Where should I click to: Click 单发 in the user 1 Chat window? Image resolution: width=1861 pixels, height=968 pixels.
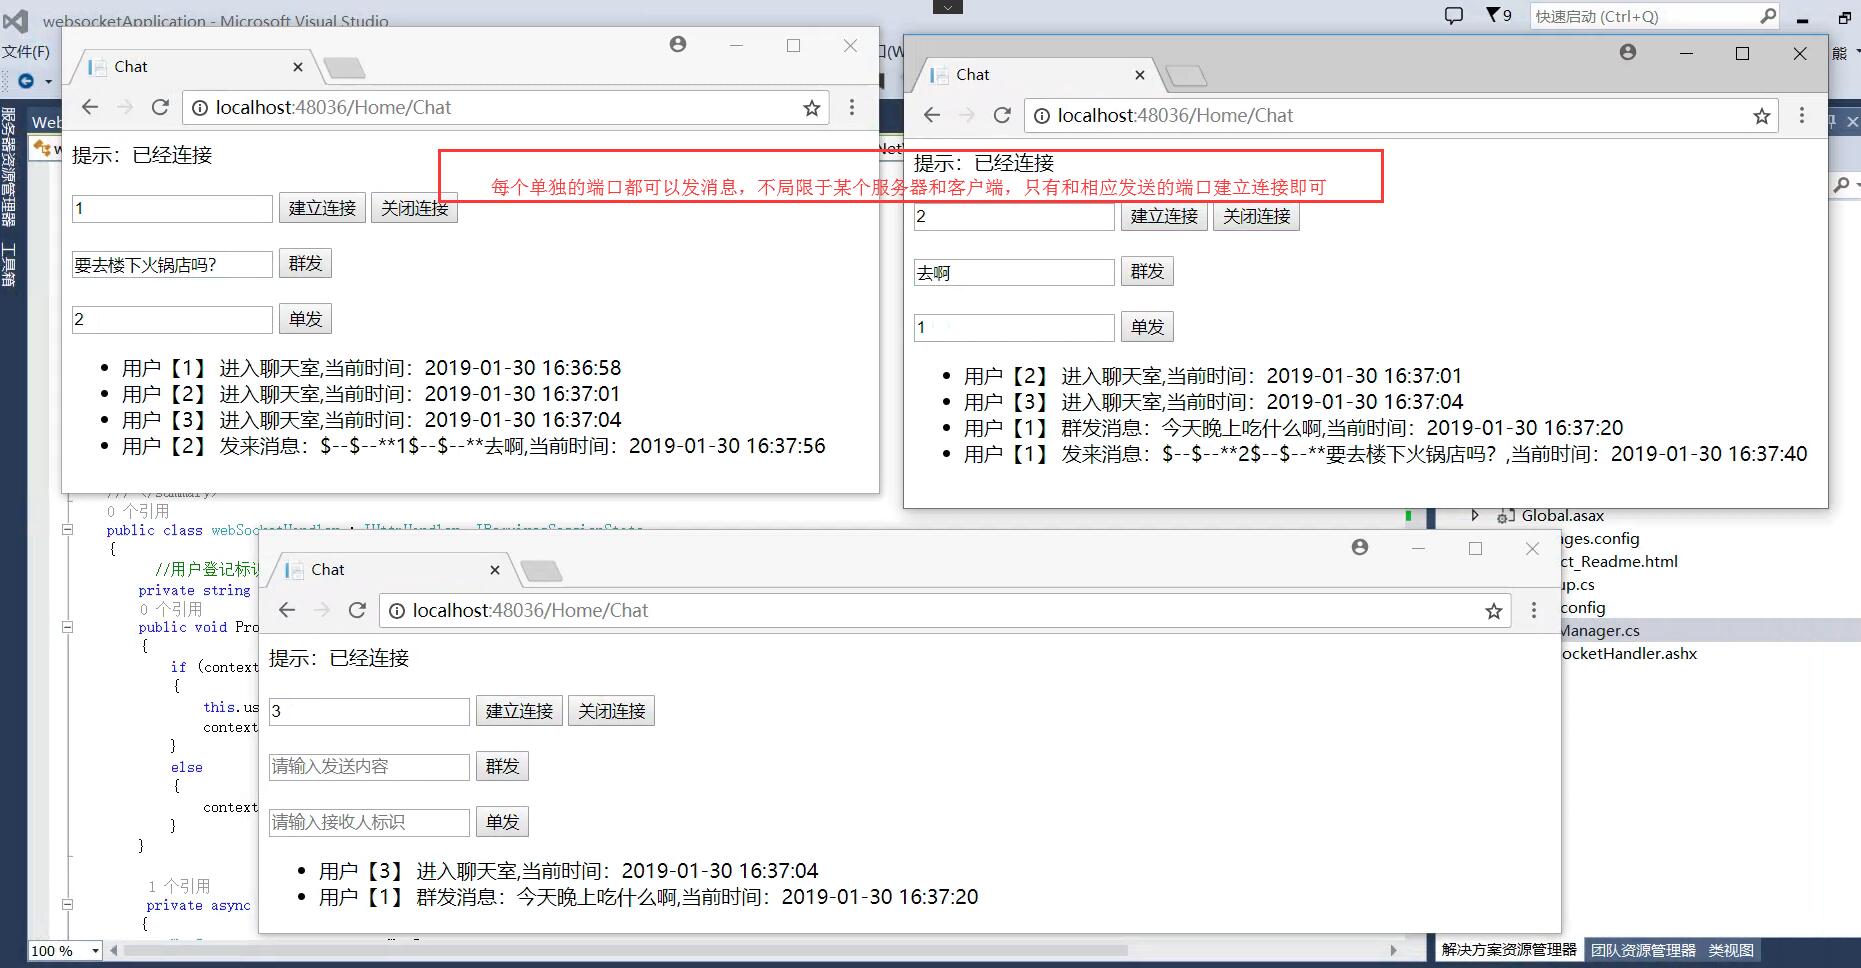pyautogui.click(x=305, y=319)
